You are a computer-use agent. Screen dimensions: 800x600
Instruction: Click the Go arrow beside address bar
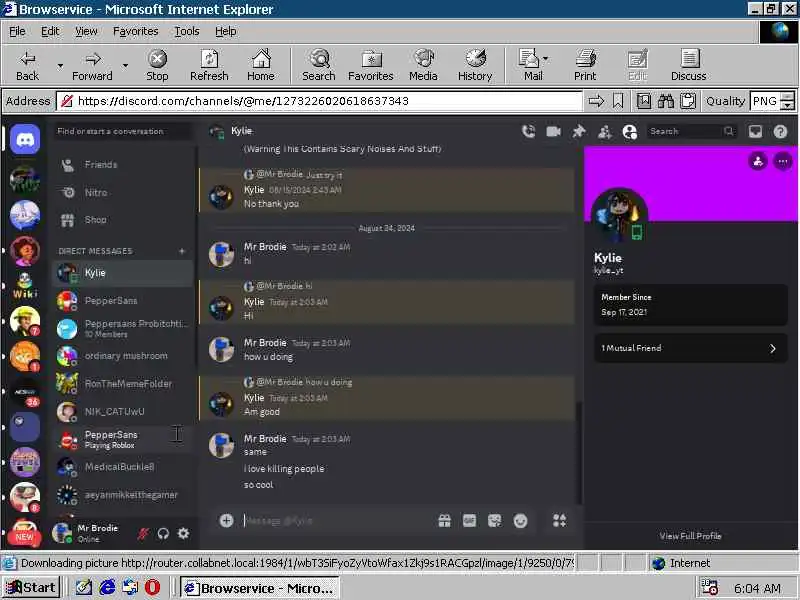[596, 101]
